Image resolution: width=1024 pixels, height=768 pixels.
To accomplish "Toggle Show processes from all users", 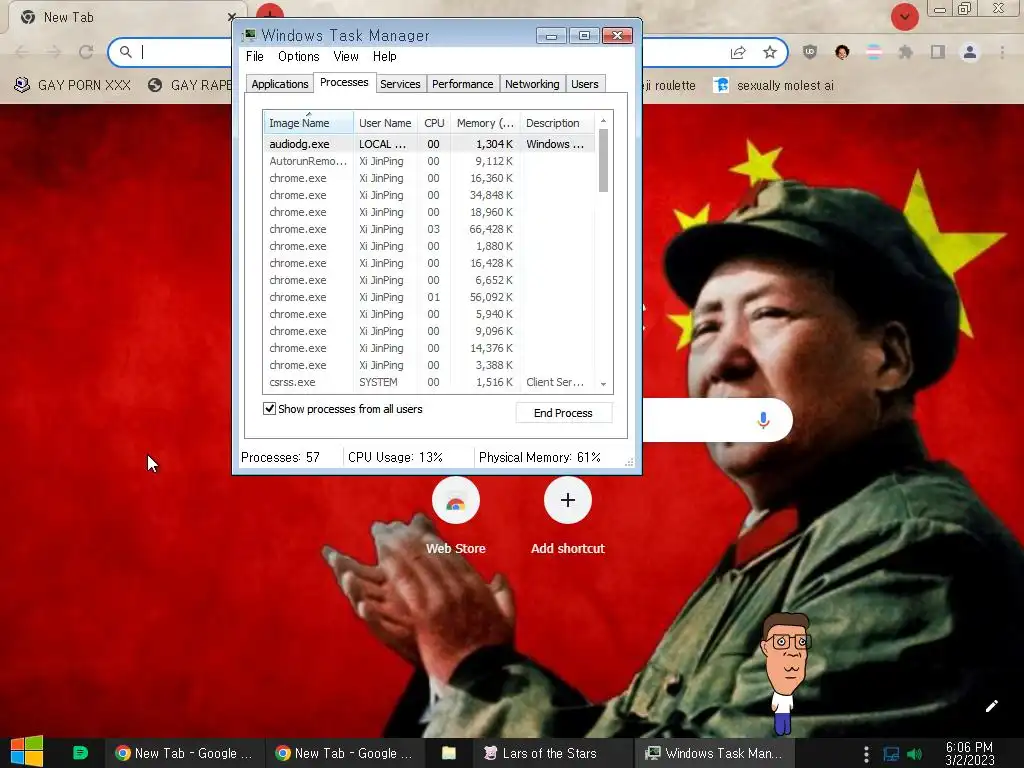I will pos(269,409).
